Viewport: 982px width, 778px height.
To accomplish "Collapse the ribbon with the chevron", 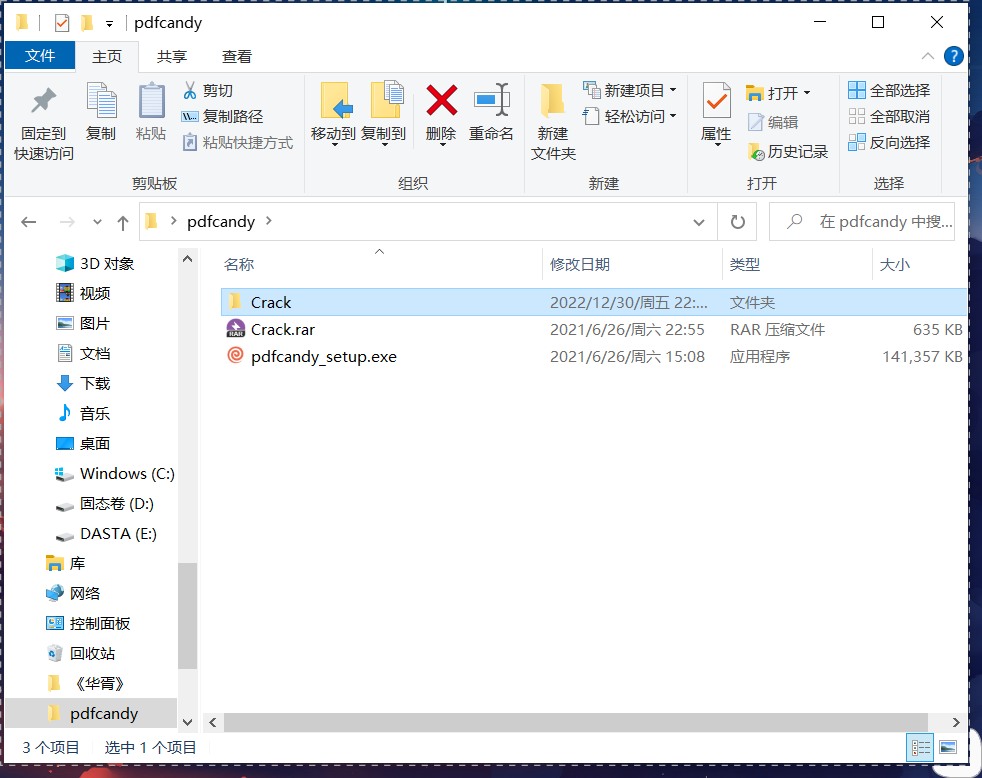I will coord(928,56).
